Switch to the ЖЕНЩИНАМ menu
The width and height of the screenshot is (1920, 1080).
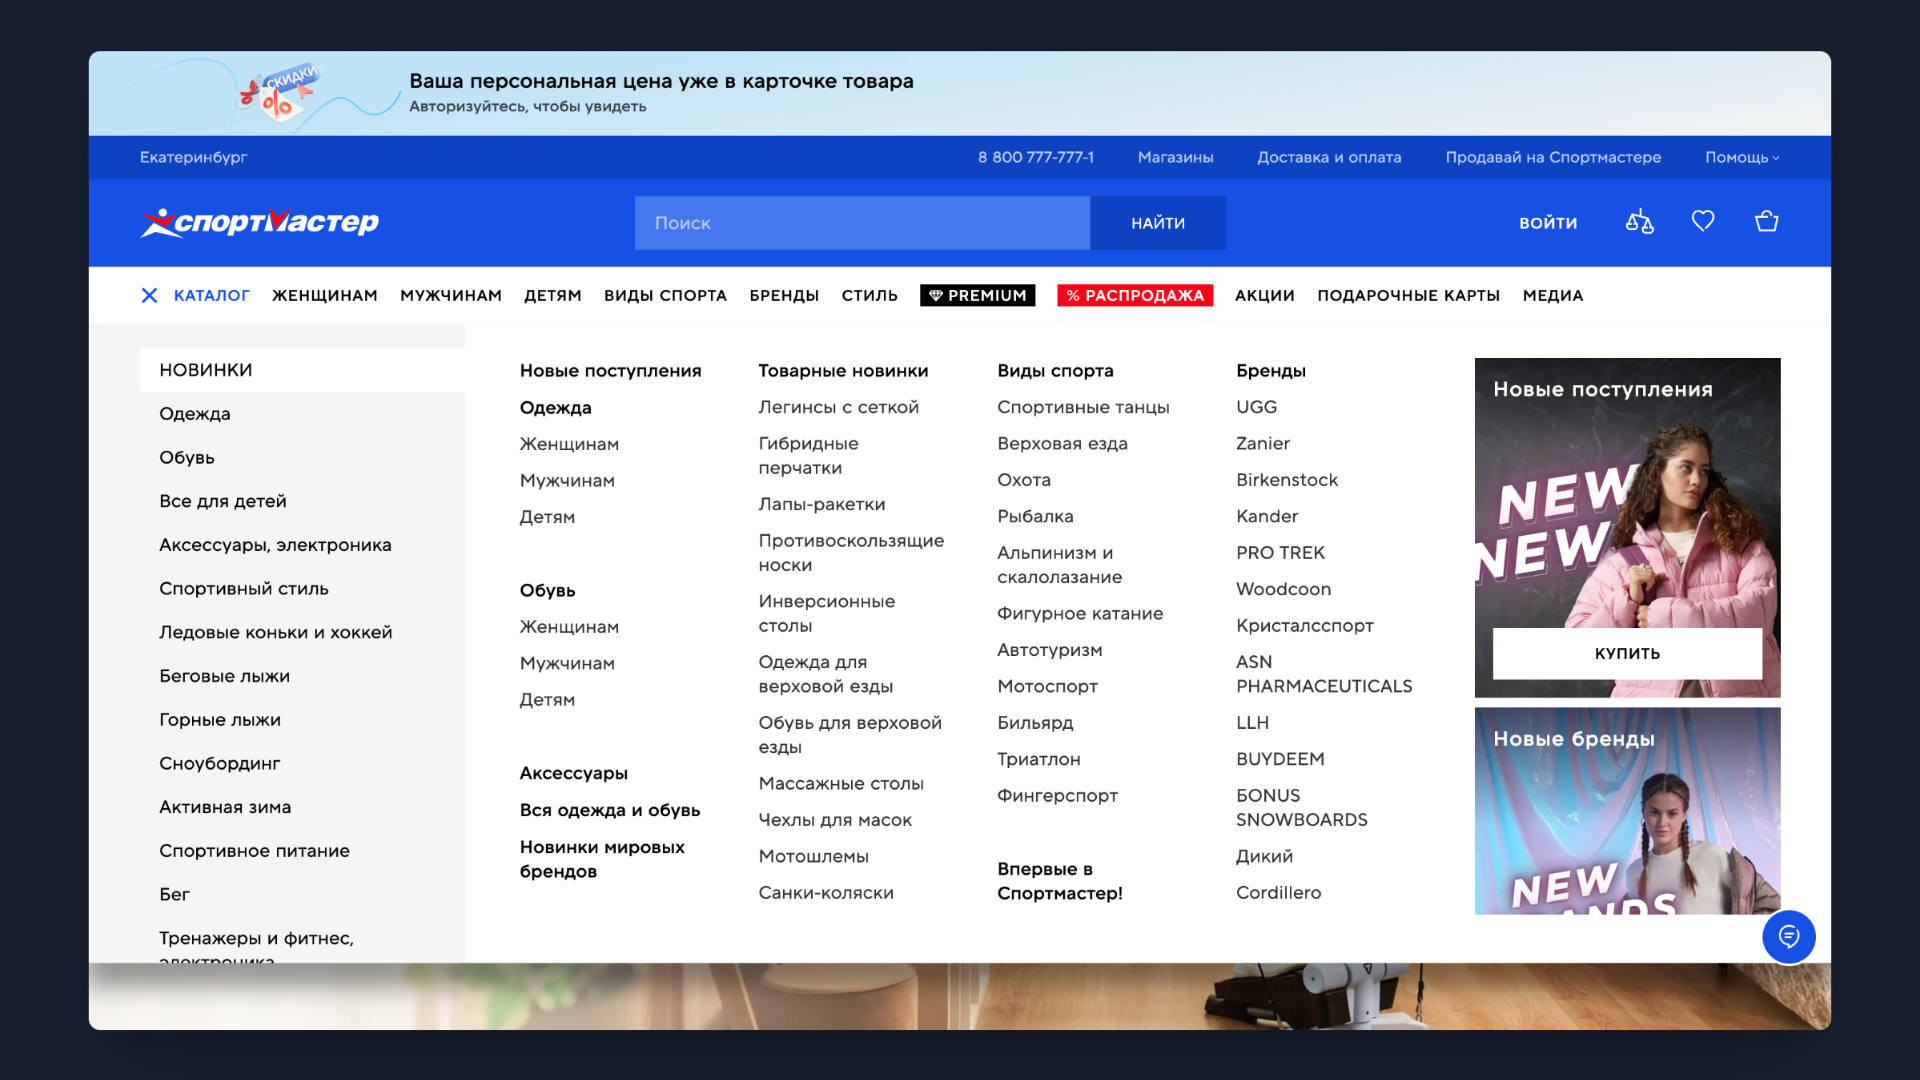[324, 295]
